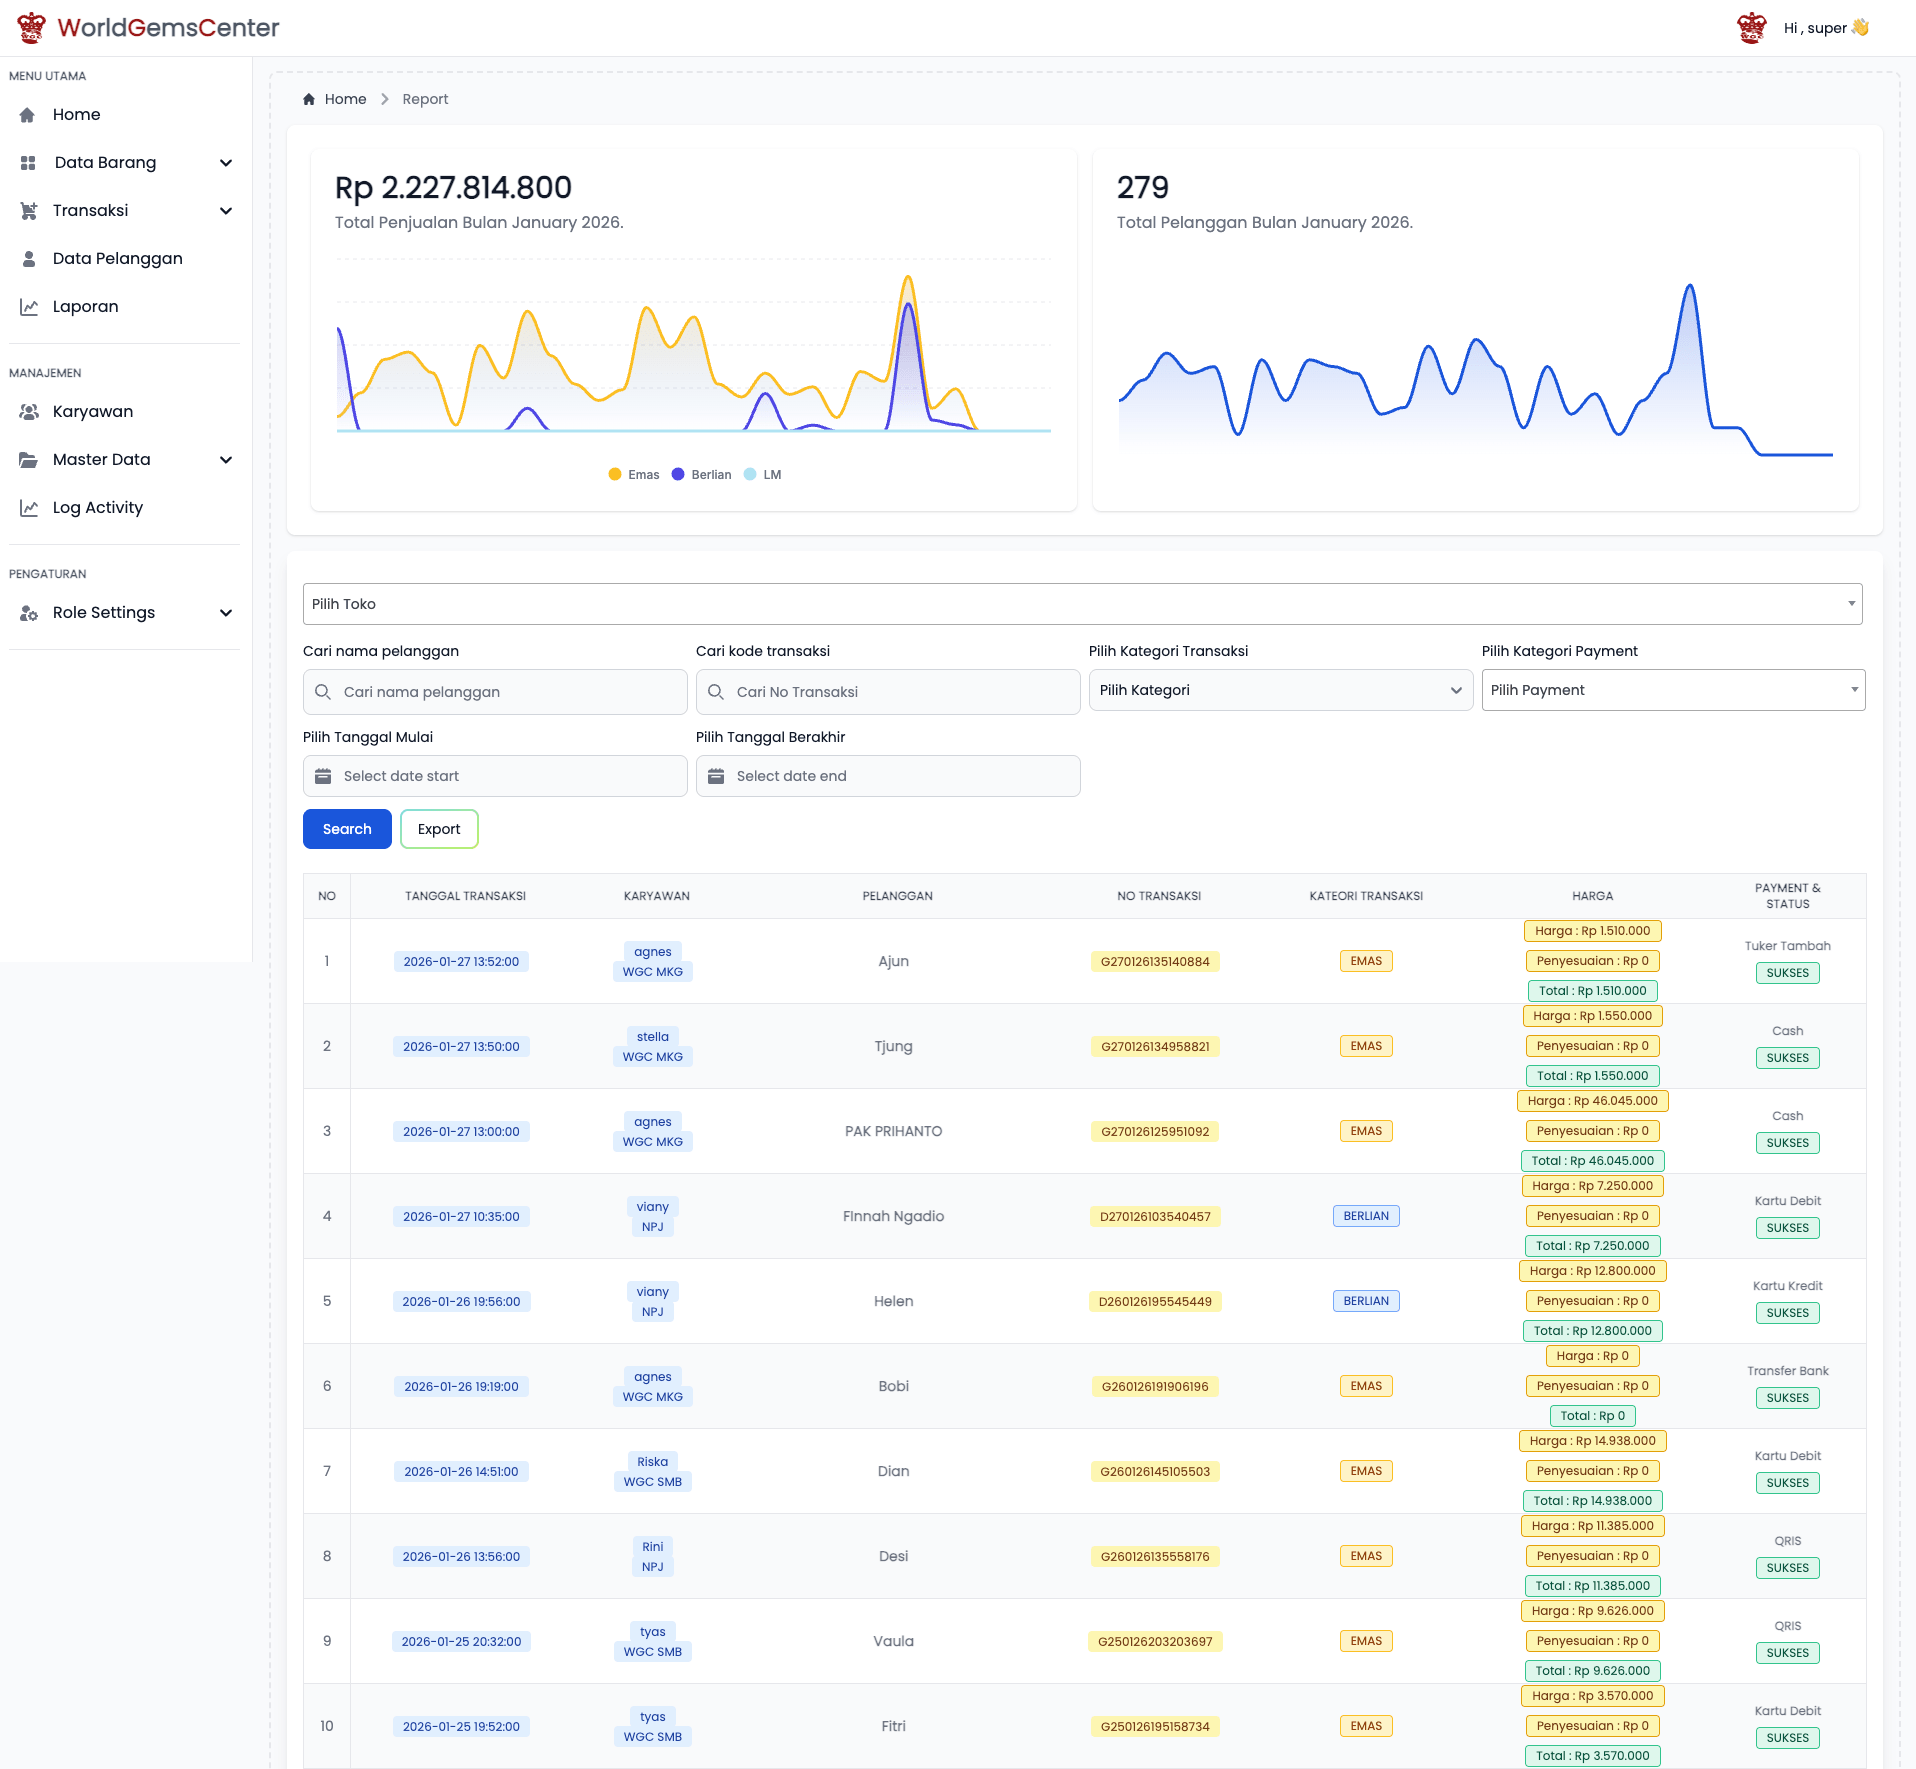The width and height of the screenshot is (1916, 1769).
Task: Click the Karyawan users icon
Action: point(29,412)
